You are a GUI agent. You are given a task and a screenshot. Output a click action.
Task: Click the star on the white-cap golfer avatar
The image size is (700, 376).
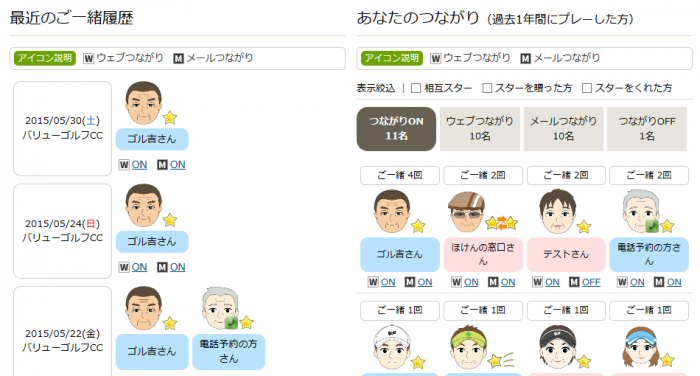(418, 362)
